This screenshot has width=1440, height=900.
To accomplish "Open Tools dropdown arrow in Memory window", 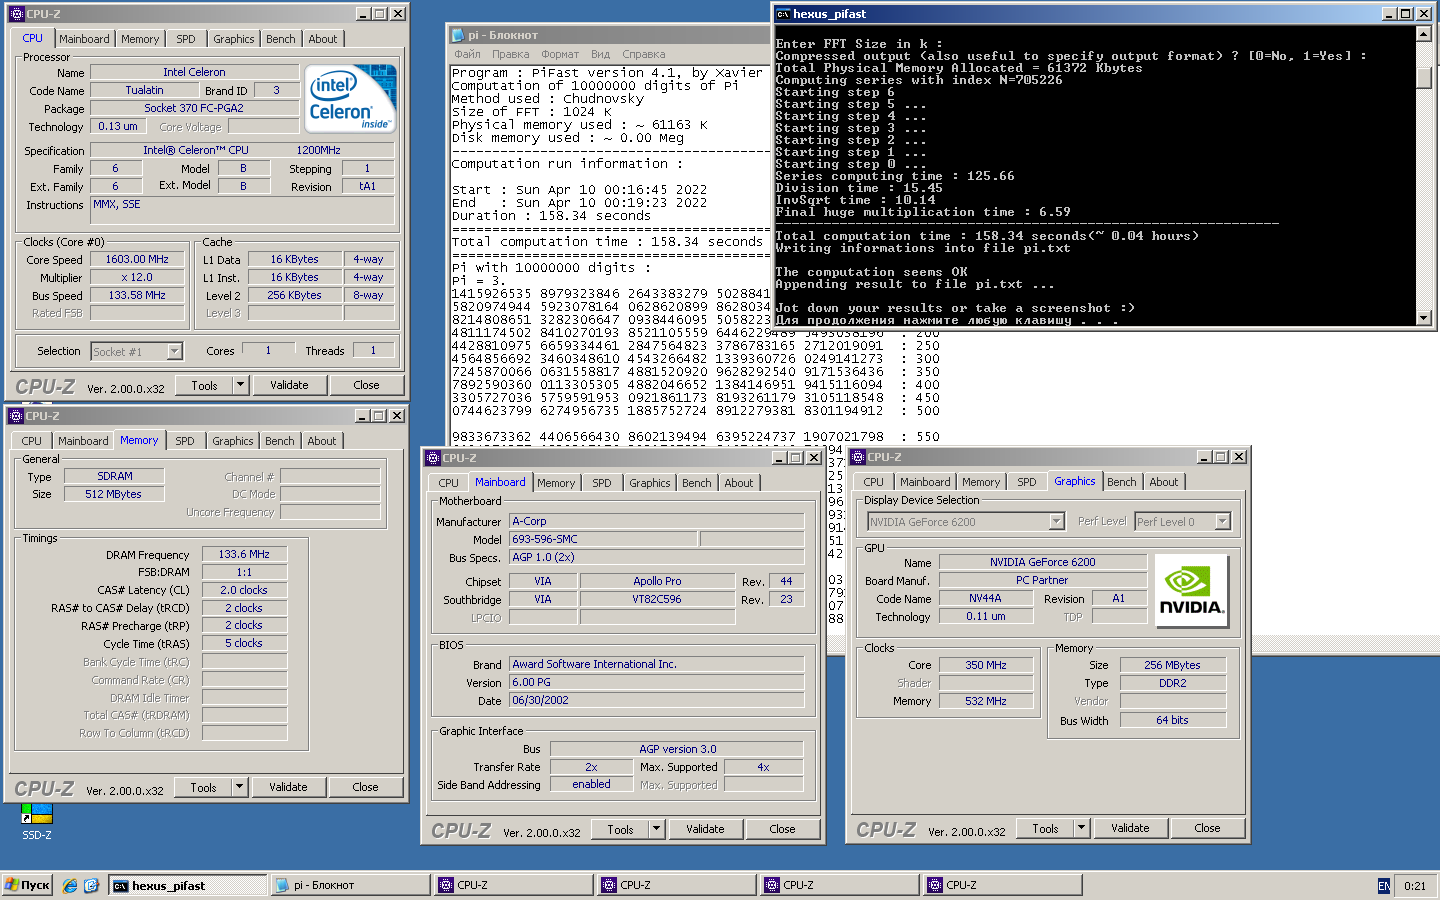I will pyautogui.click(x=239, y=787).
